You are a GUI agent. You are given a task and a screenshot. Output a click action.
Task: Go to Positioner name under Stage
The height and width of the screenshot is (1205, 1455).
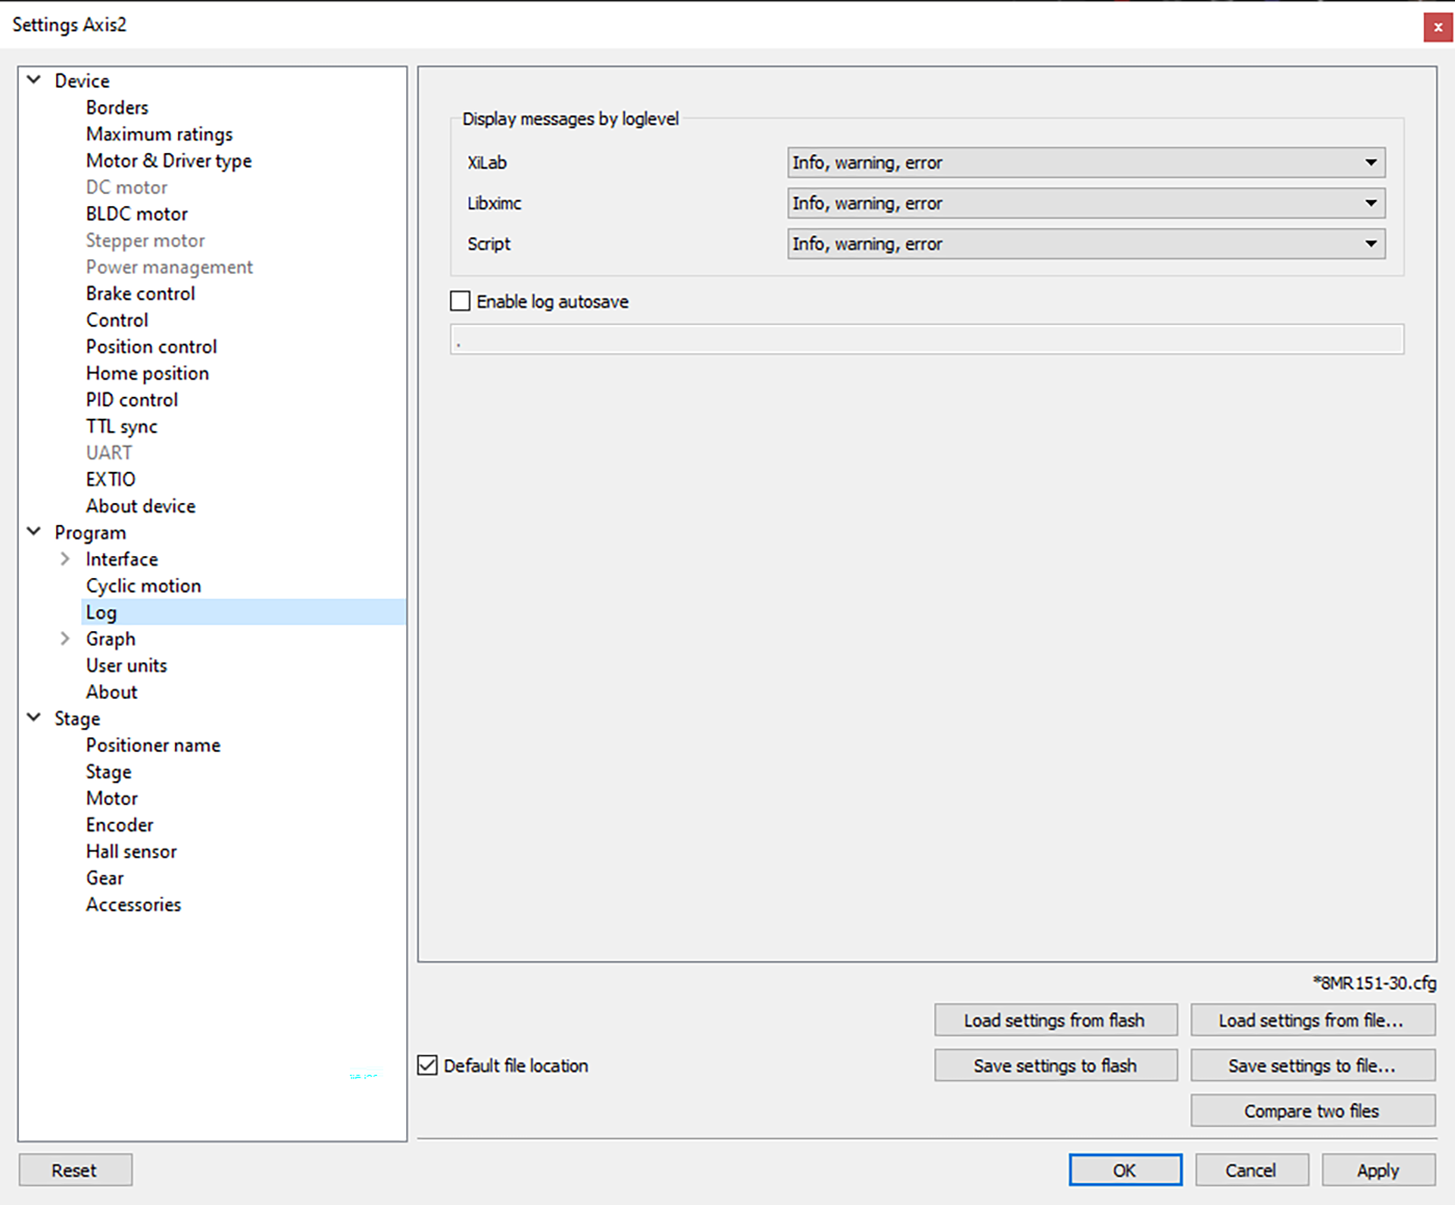(153, 745)
